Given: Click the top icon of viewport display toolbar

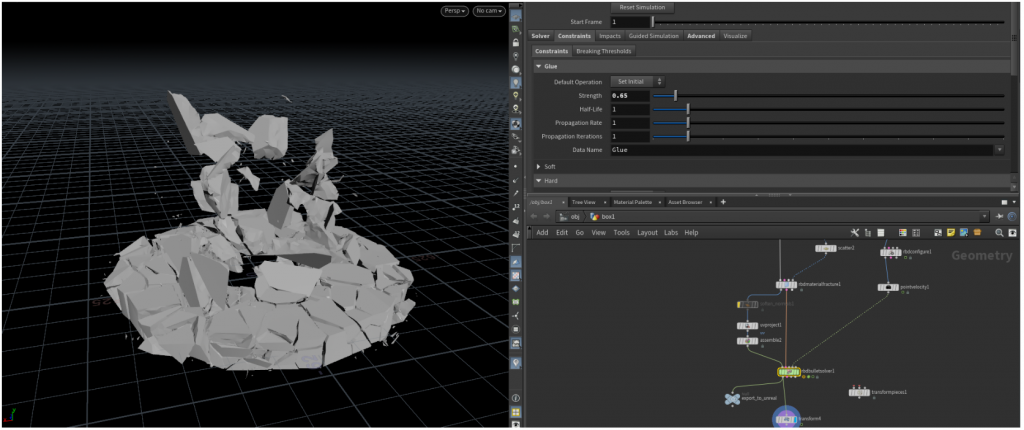Looking at the screenshot, I should click(x=516, y=16).
